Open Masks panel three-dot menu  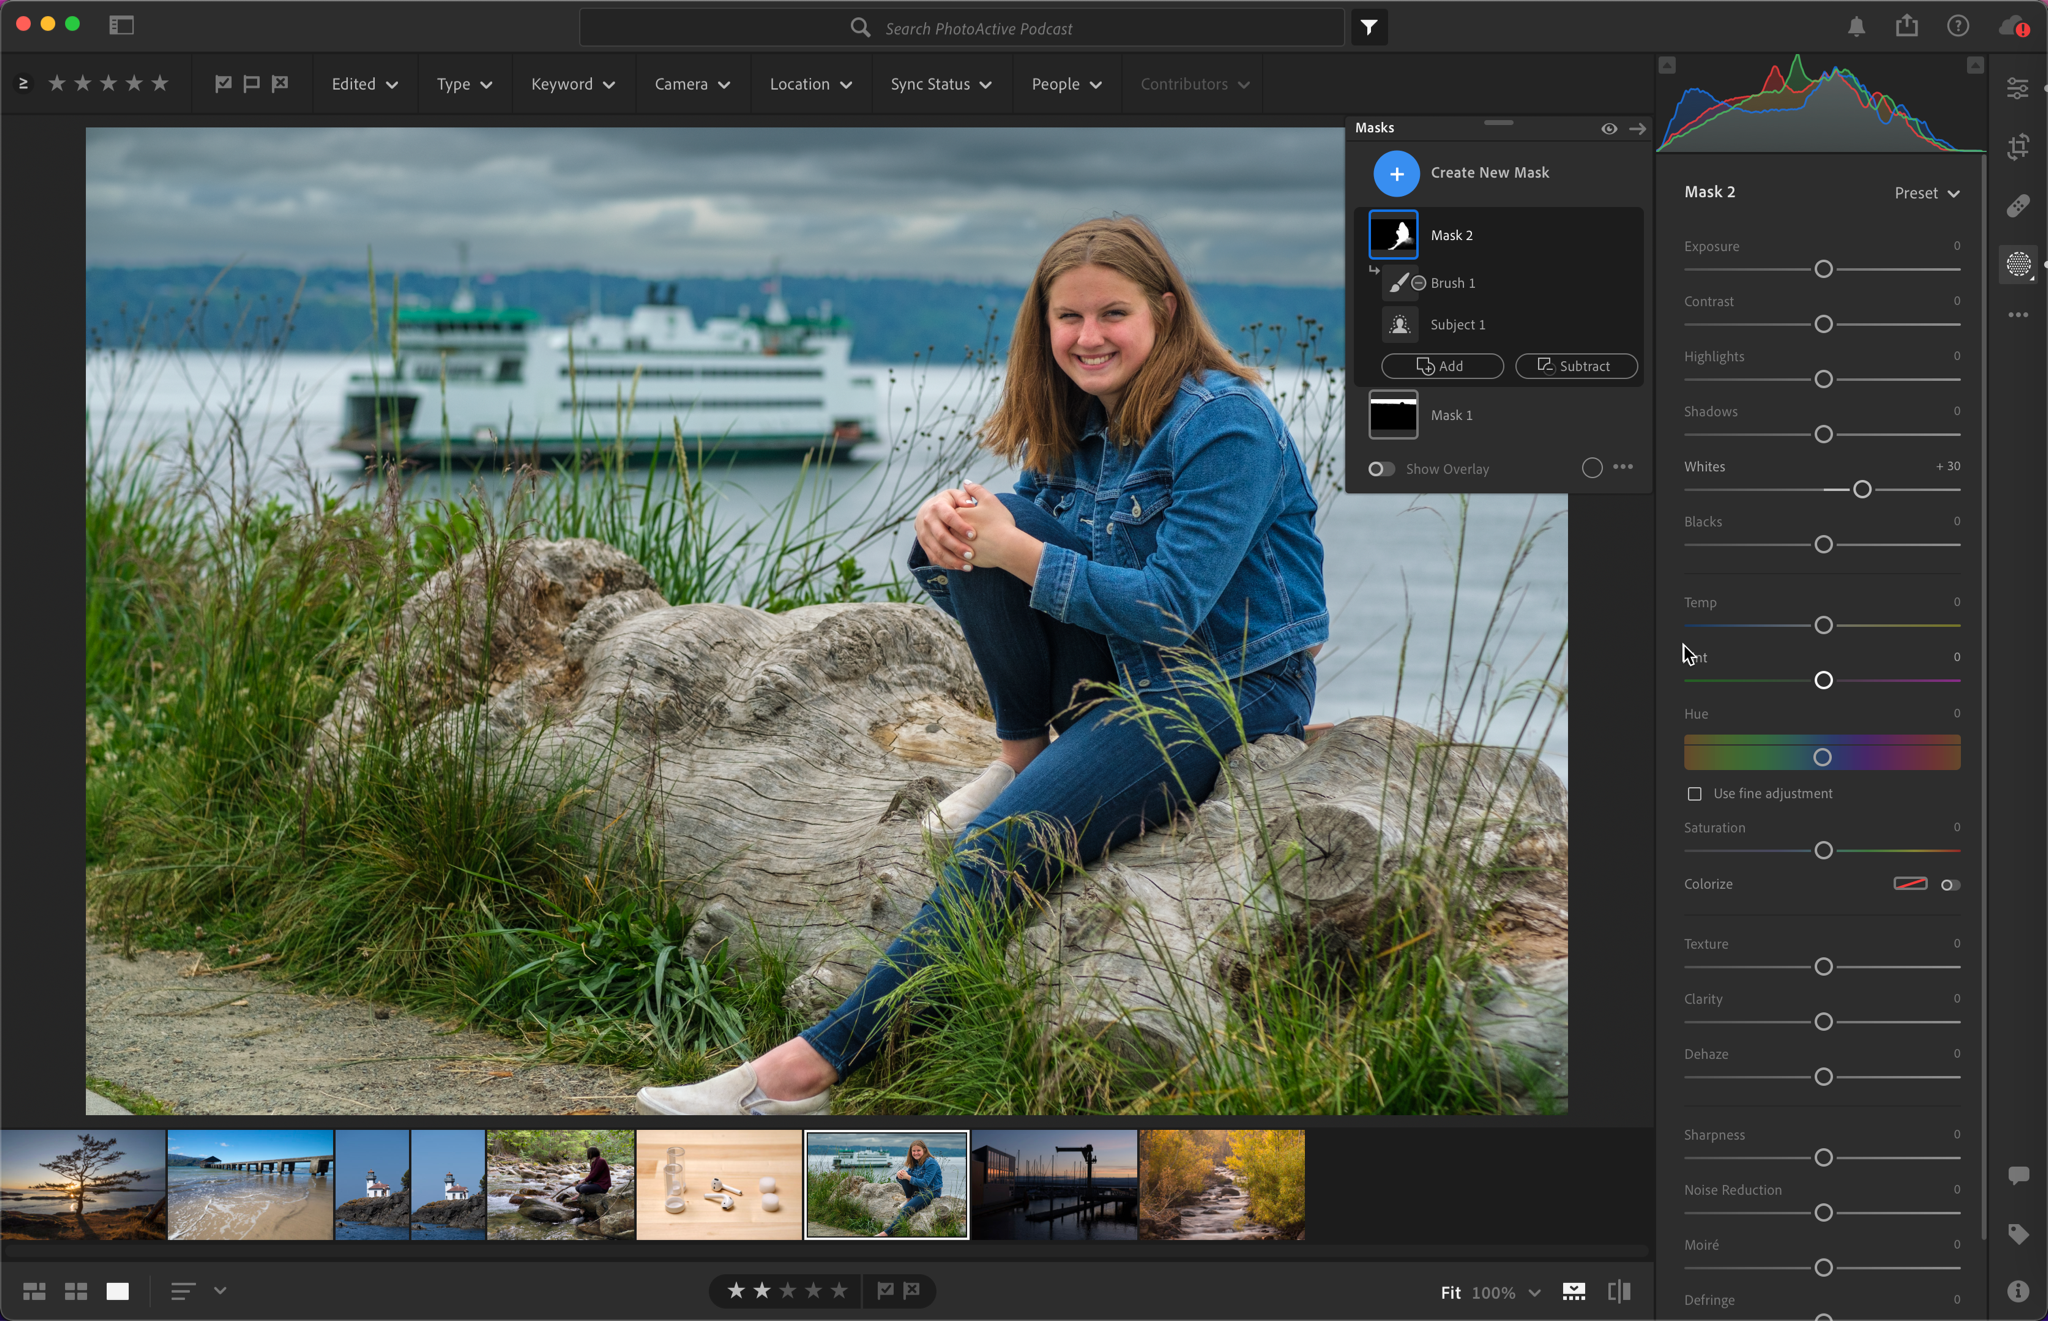click(1623, 467)
